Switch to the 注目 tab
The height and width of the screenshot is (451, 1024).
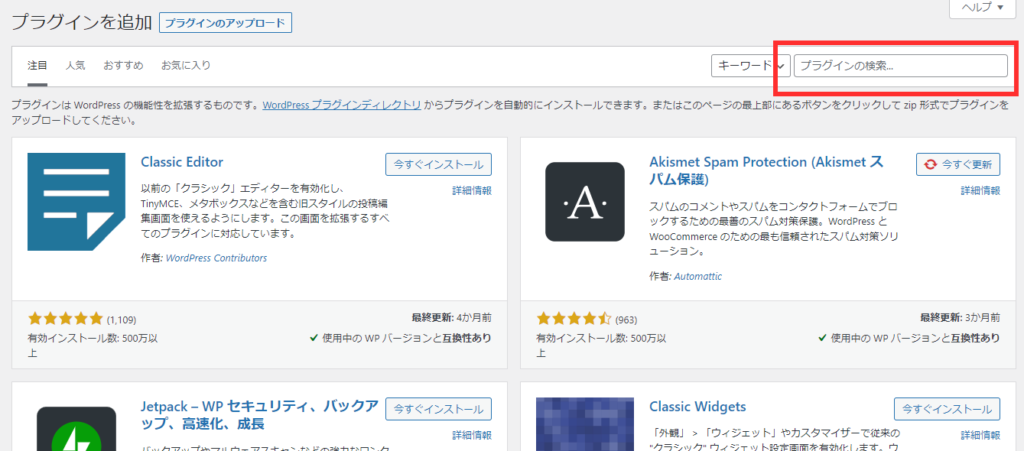[x=37, y=65]
